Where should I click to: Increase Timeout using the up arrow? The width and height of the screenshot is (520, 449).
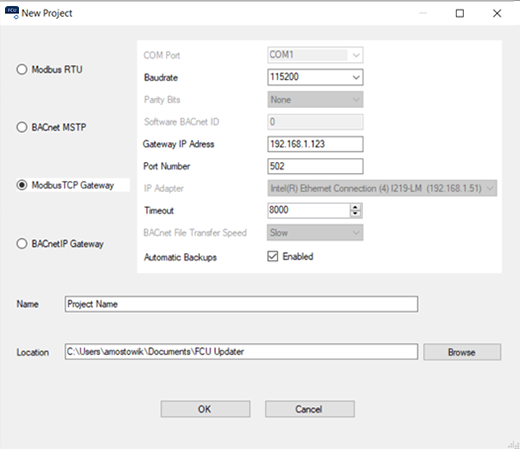click(x=355, y=207)
